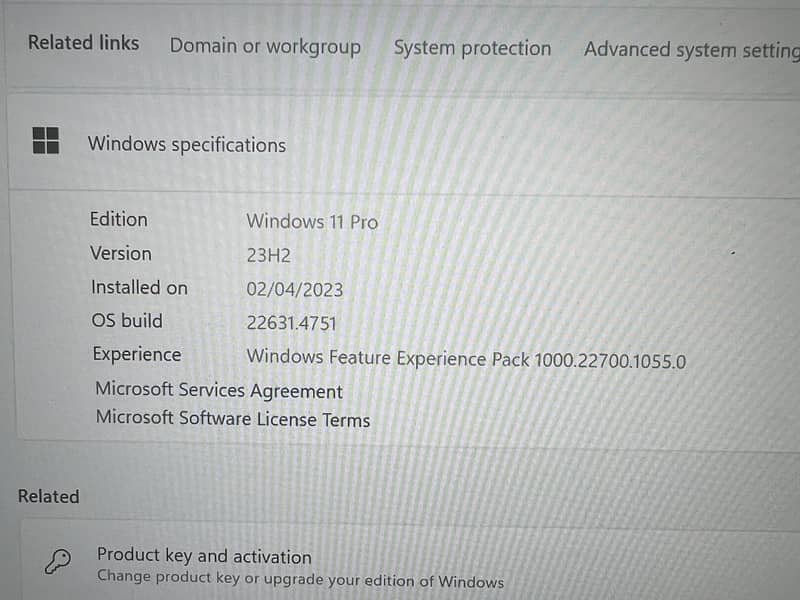Click the Related links label
Image resolution: width=800 pixels, height=600 pixels.
pyautogui.click(x=83, y=43)
